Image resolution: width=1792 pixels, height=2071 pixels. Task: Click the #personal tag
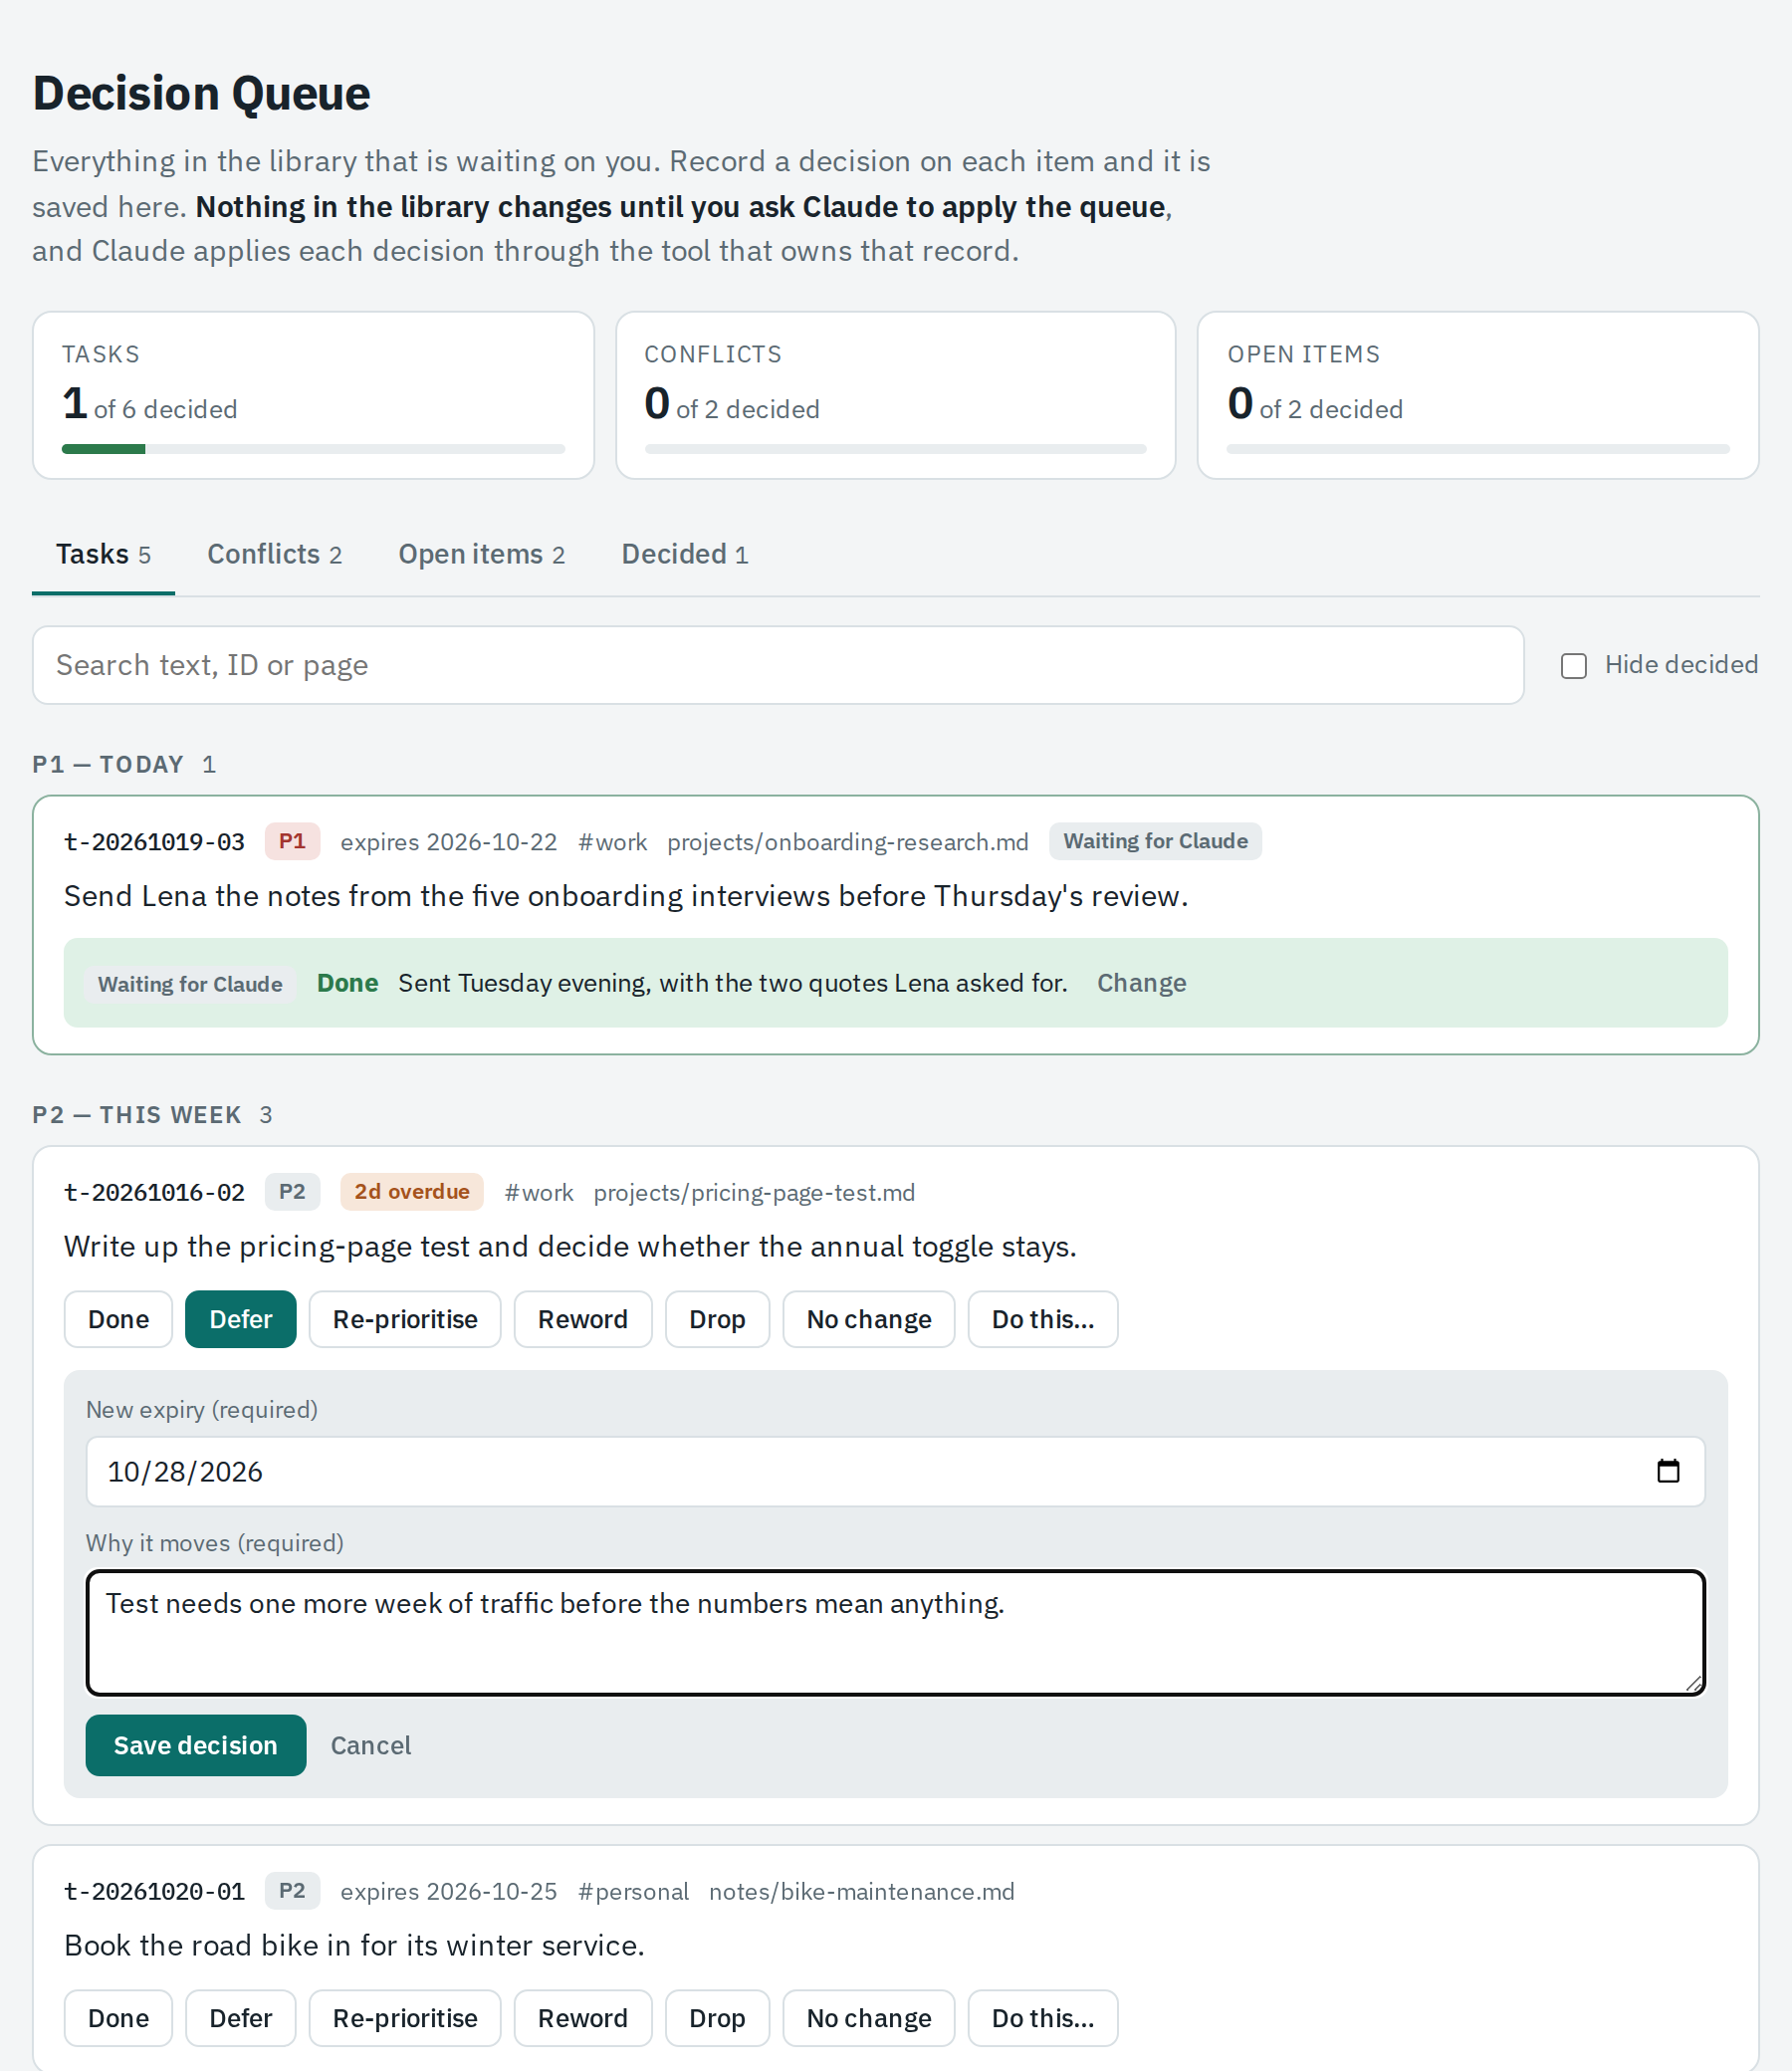pyautogui.click(x=633, y=1891)
